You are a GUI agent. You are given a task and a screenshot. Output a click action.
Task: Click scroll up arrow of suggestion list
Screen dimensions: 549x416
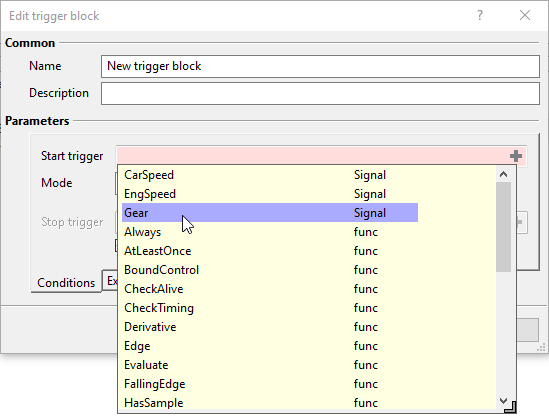tap(503, 174)
